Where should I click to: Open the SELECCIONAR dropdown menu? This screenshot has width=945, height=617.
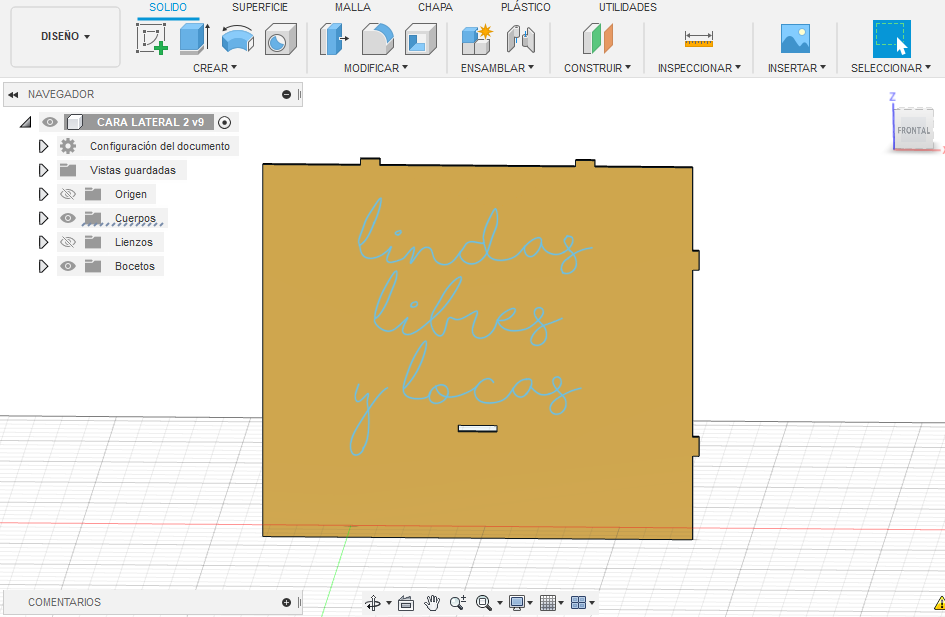pyautogui.click(x=891, y=68)
